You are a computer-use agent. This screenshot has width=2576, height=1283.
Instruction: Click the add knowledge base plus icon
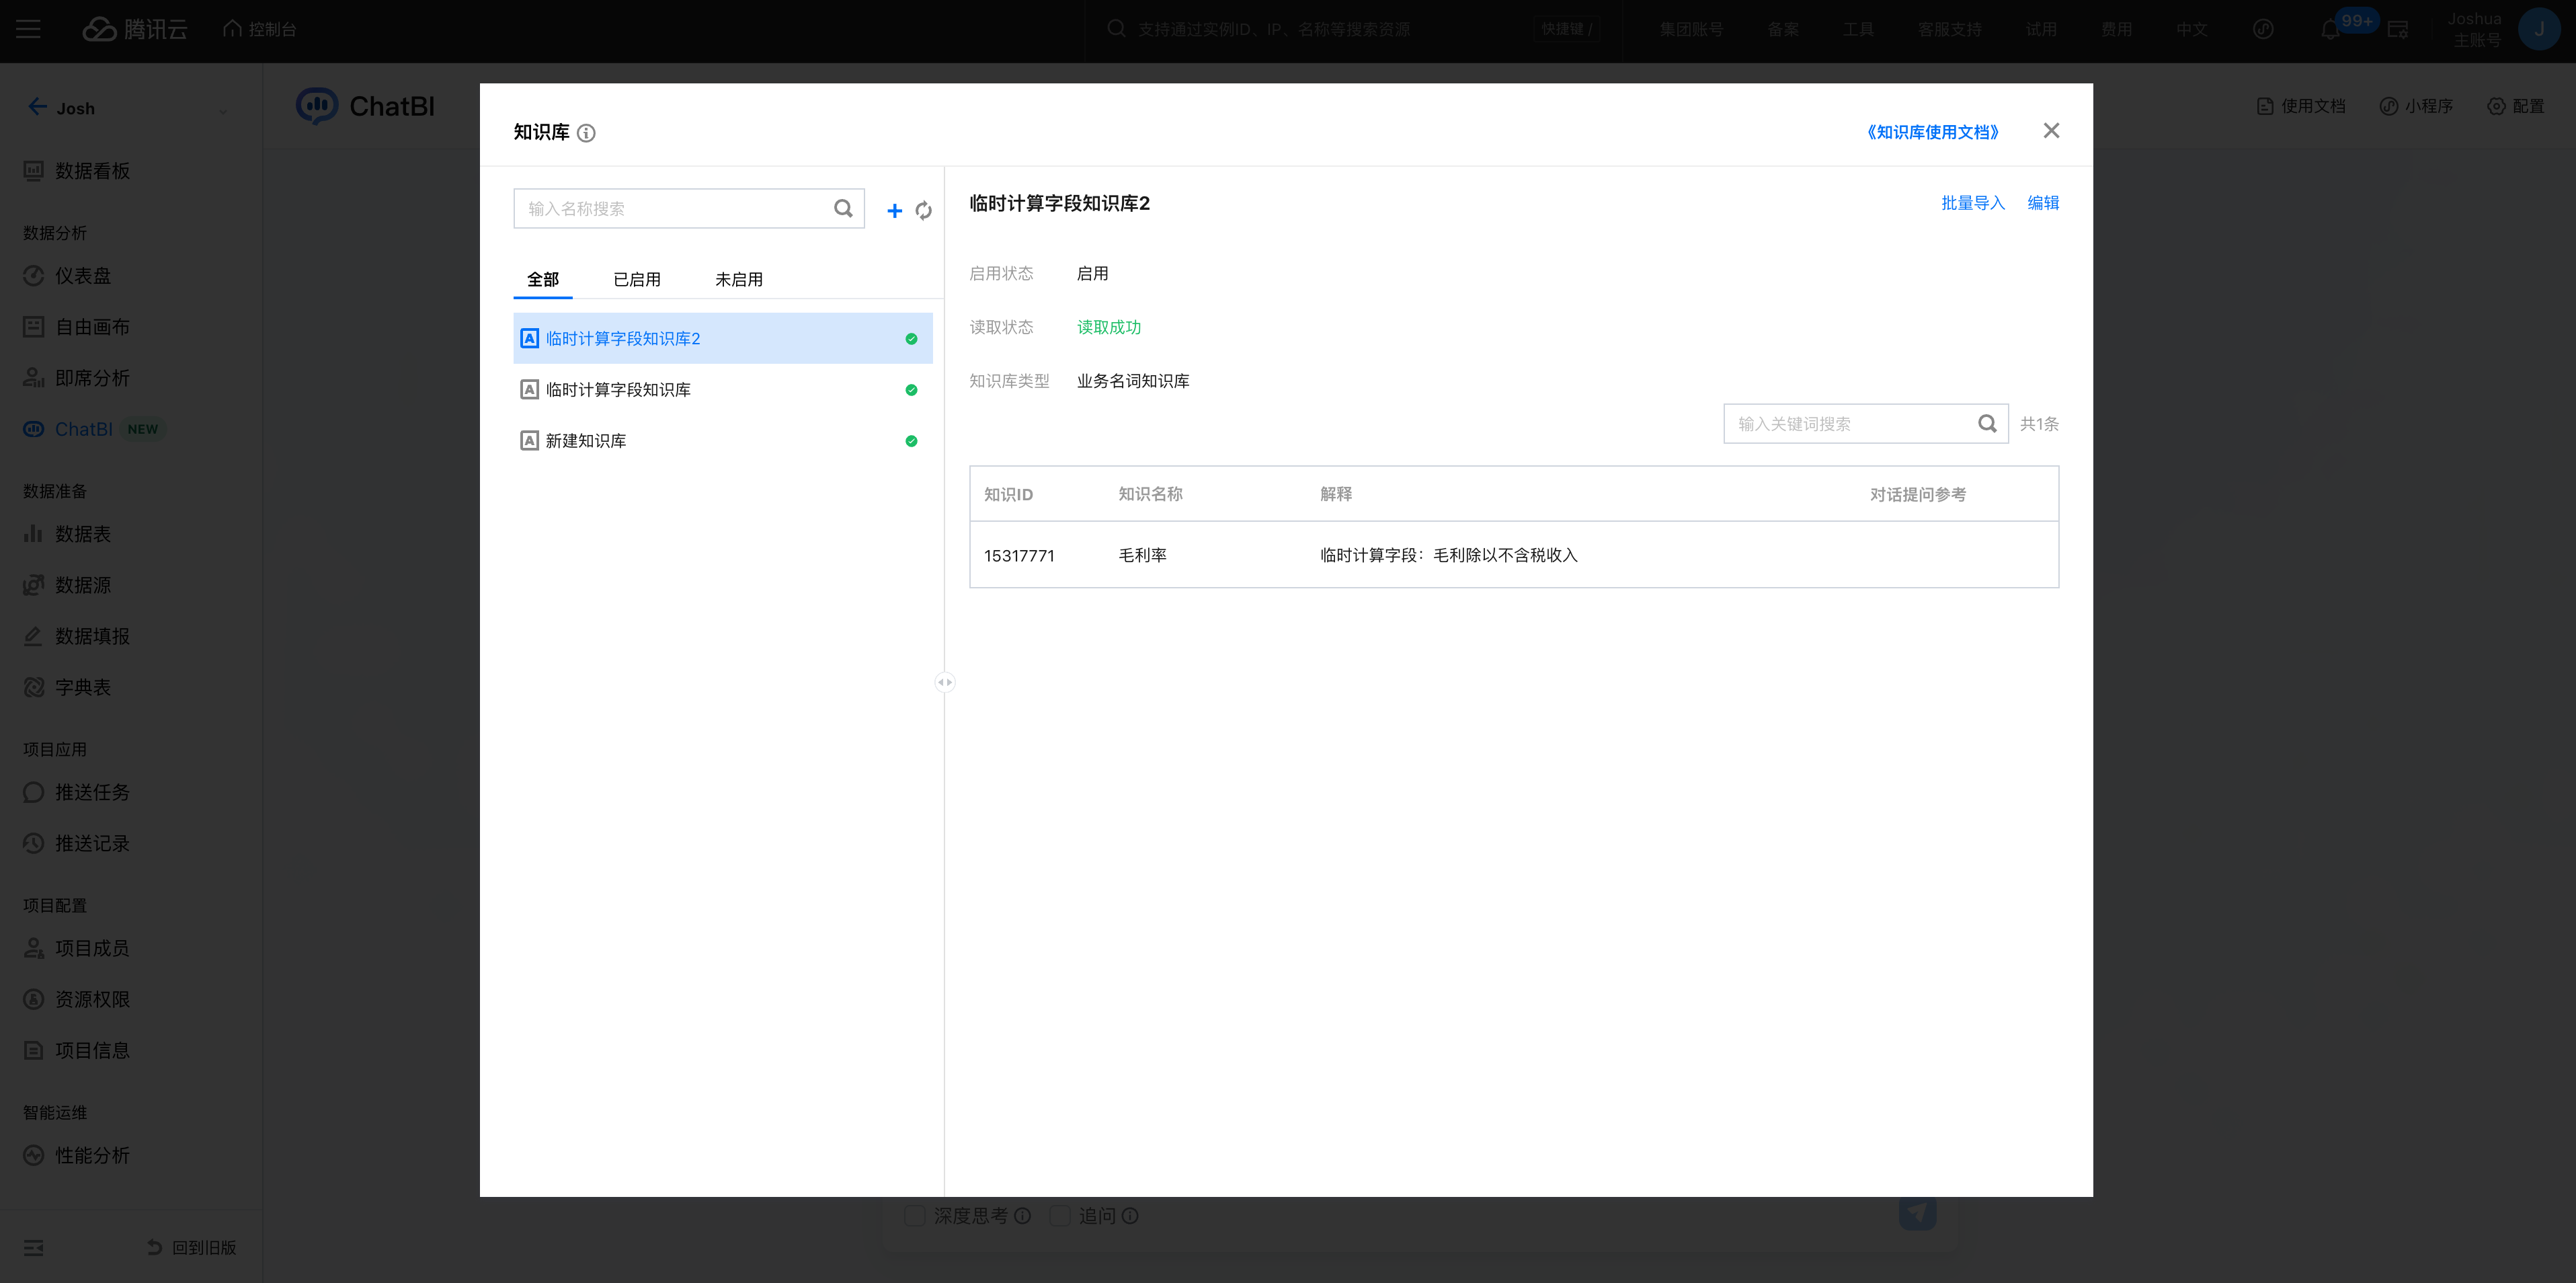[x=894, y=210]
